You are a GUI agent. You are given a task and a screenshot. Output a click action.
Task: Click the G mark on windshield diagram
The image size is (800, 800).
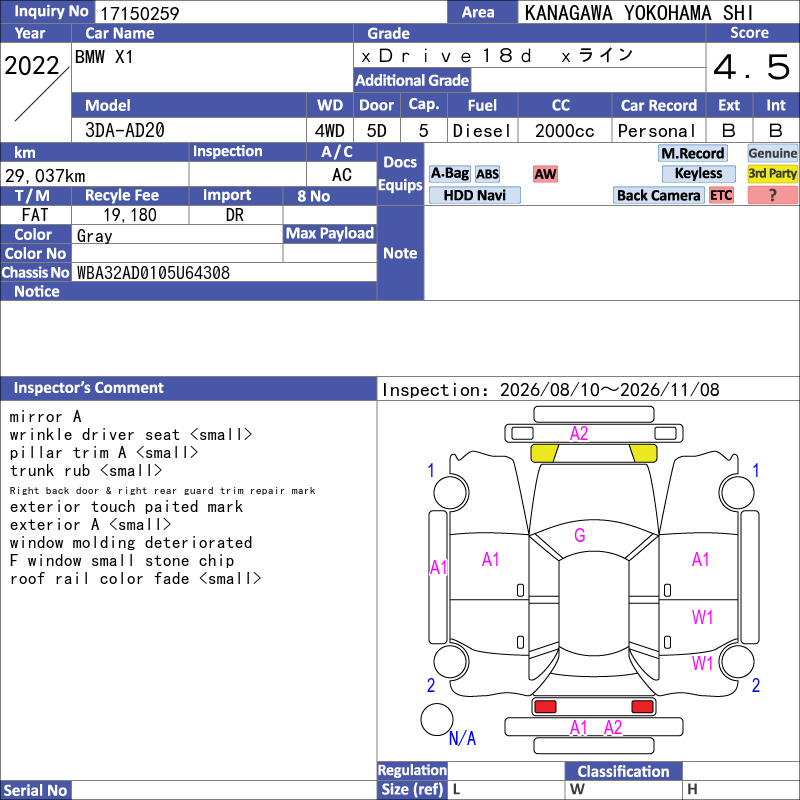pos(580,535)
